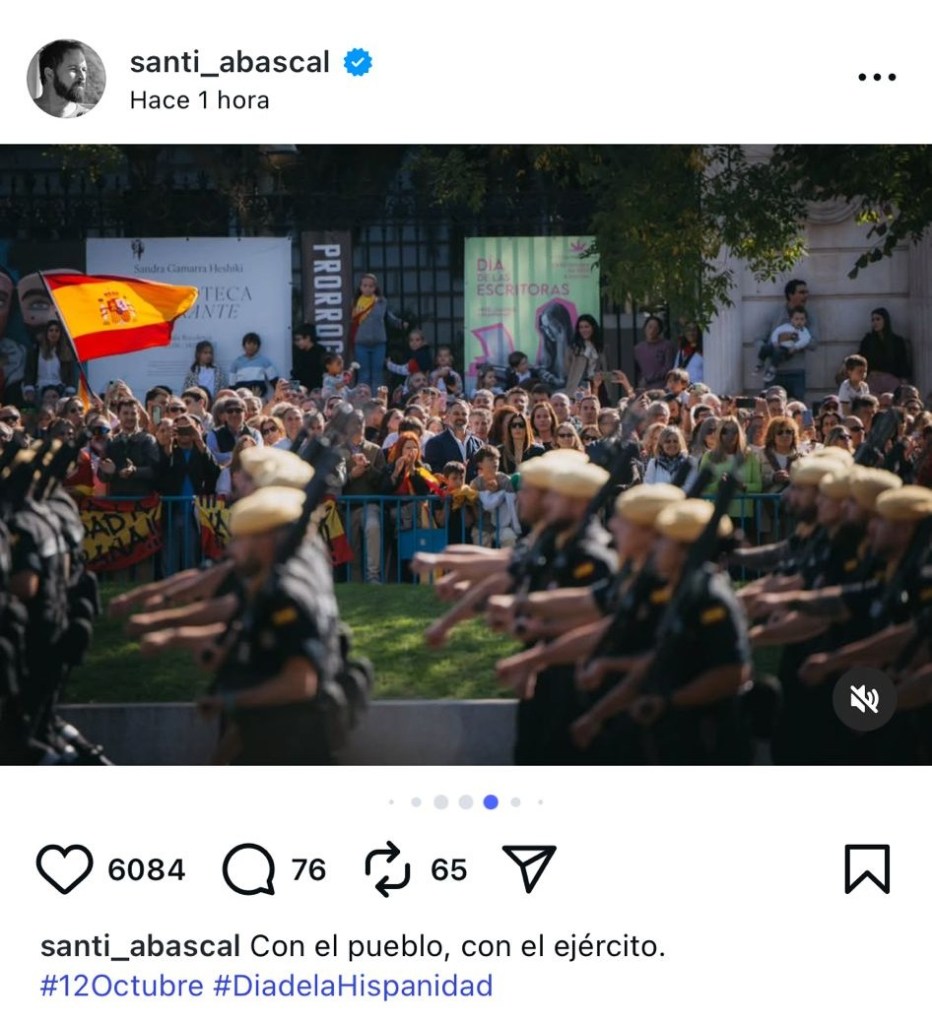Open the three-dot post options menu
The image size is (932, 1023).
click(x=877, y=77)
